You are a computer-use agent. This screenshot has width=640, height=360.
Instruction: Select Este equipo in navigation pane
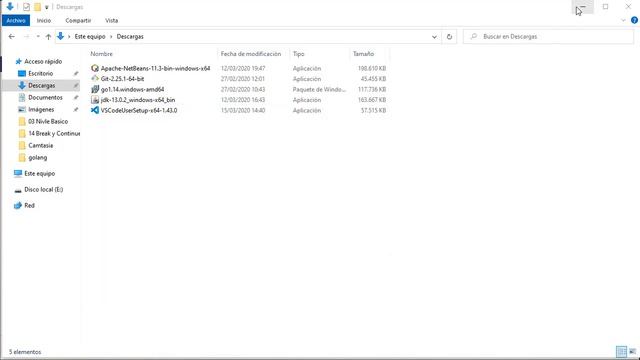39,173
